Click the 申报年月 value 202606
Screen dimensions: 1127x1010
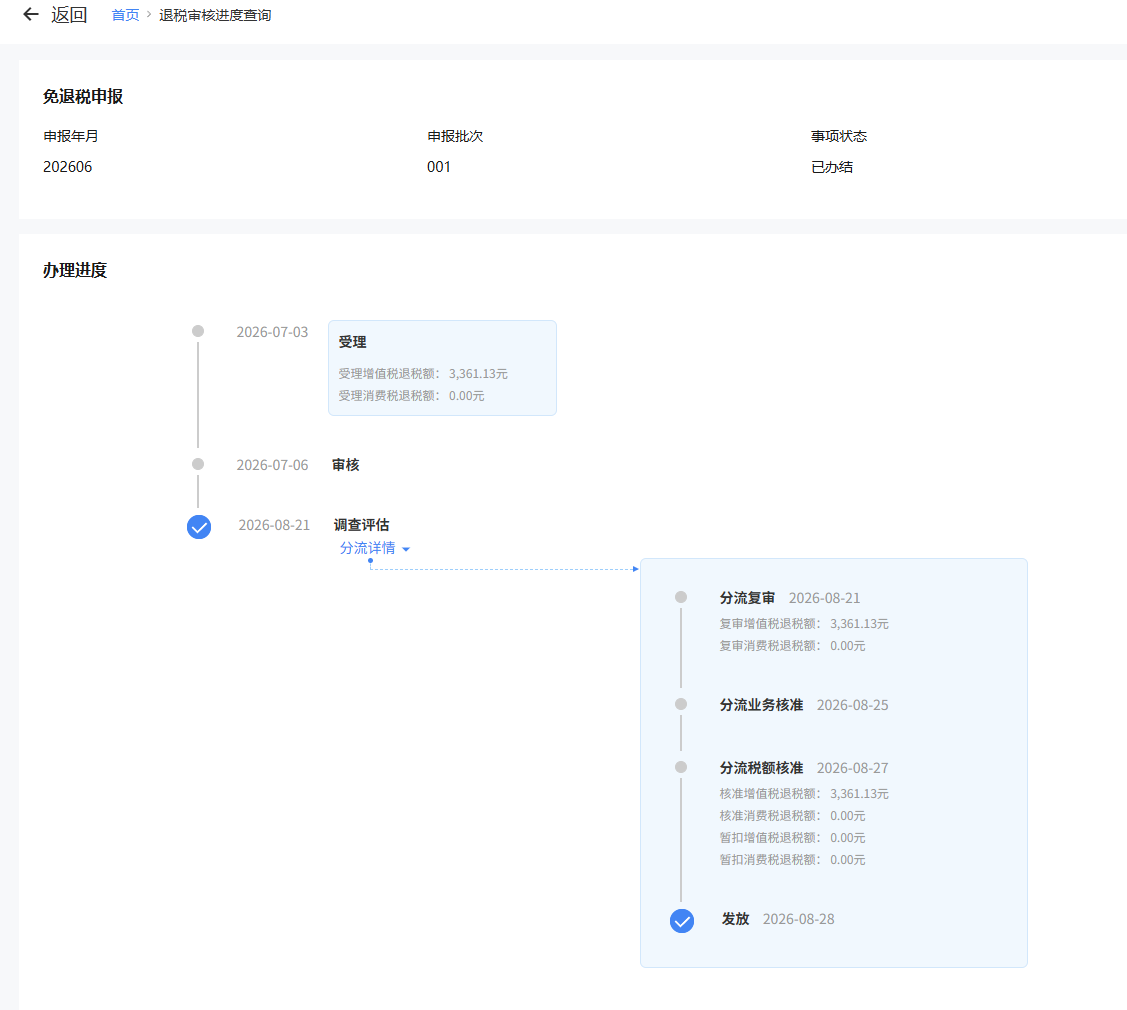tap(68, 167)
